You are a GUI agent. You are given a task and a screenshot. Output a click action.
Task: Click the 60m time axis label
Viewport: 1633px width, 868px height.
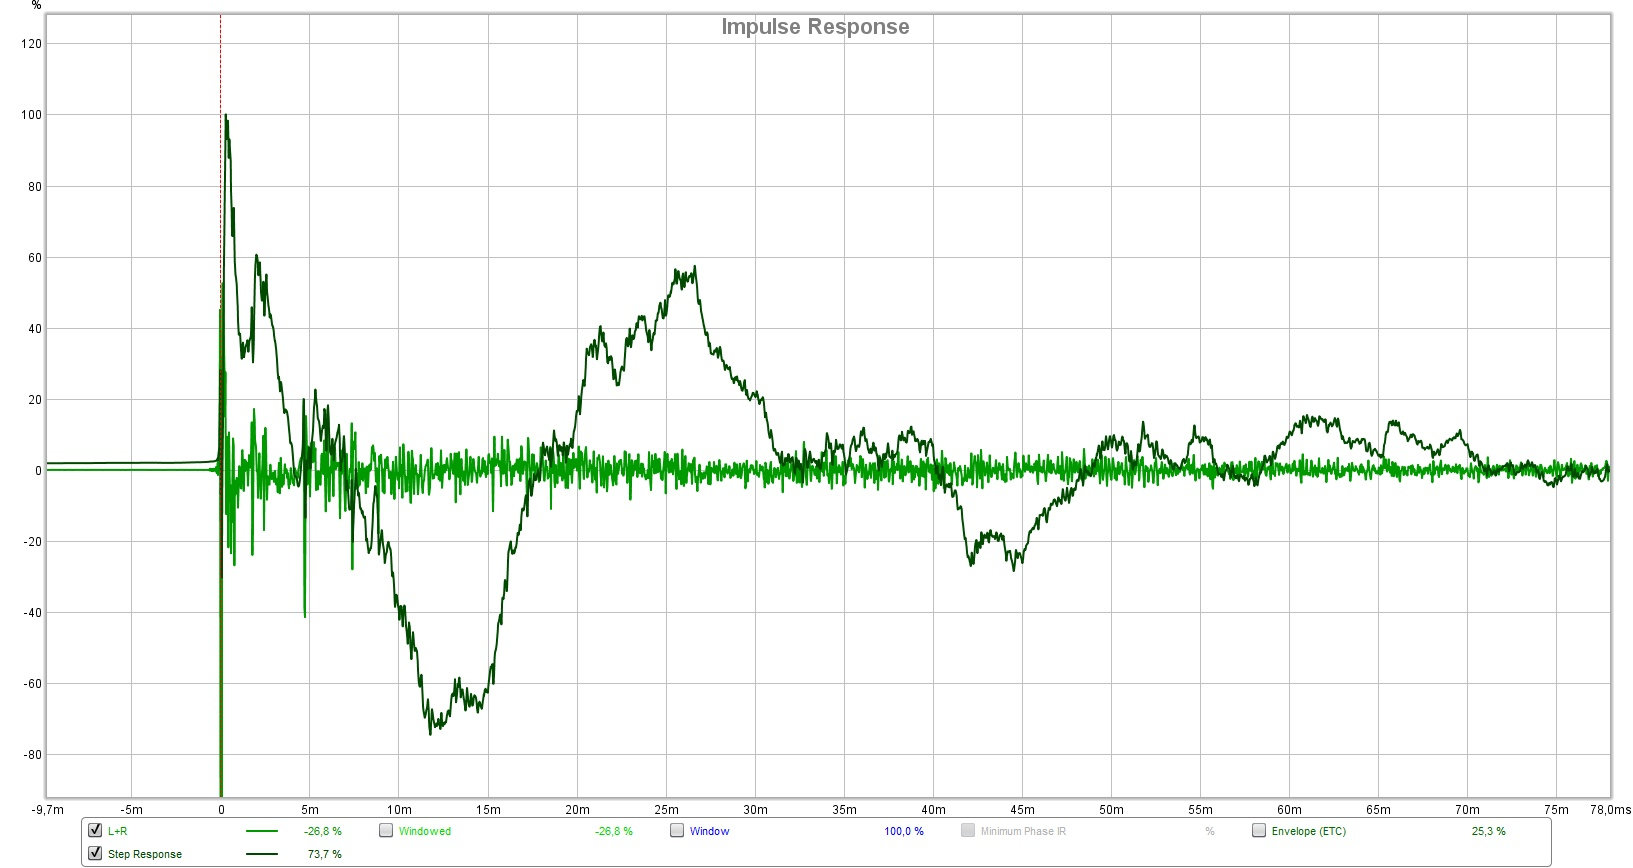pyautogui.click(x=1289, y=810)
